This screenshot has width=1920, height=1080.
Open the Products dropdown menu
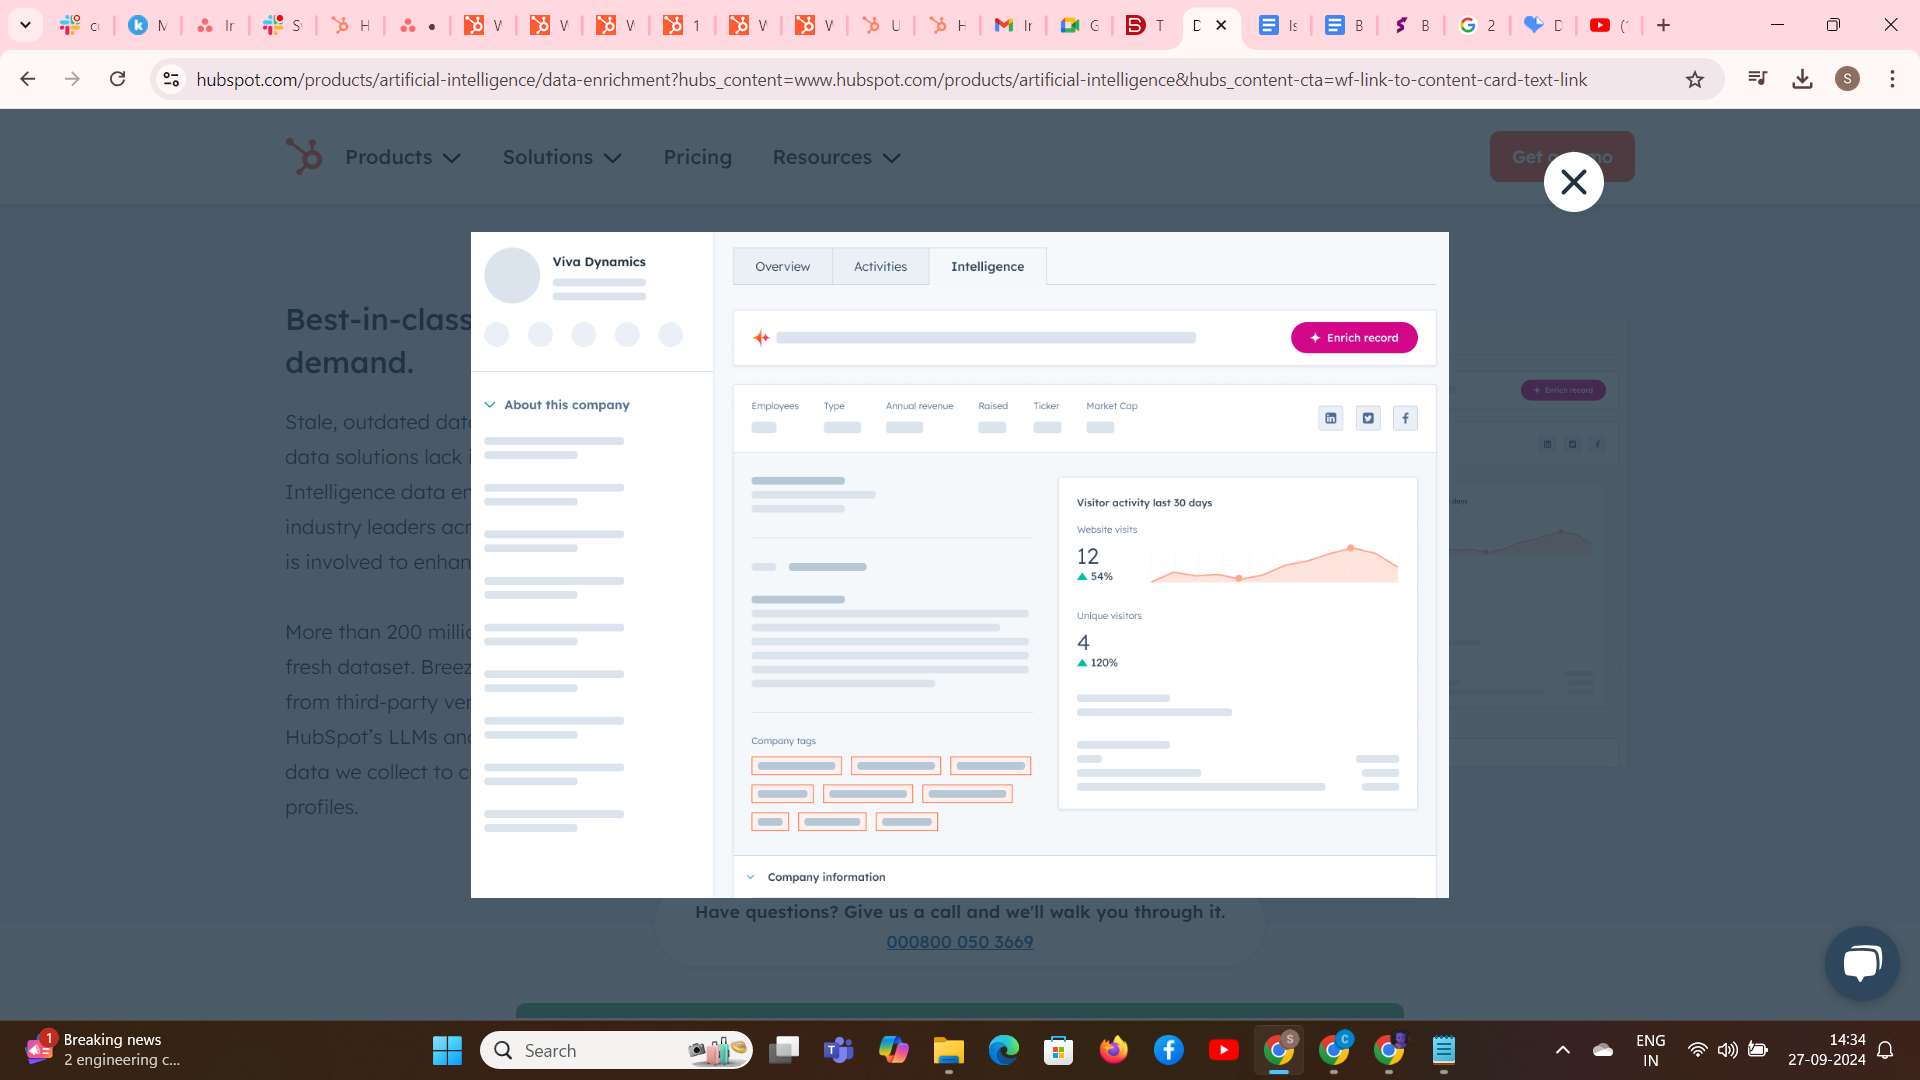(402, 157)
